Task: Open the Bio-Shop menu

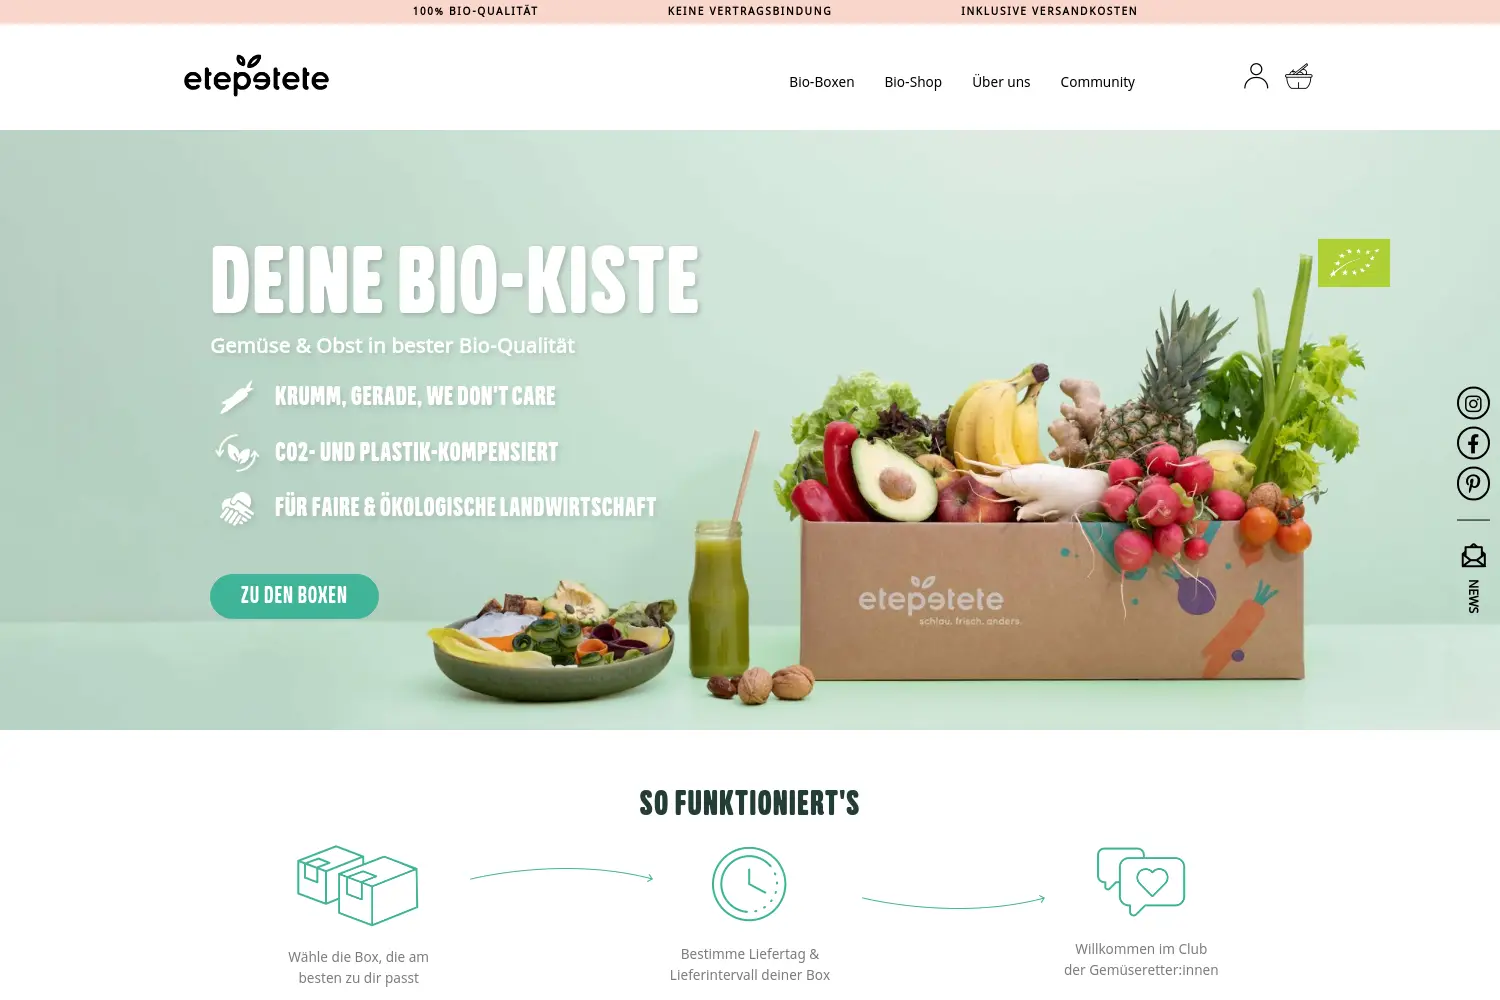Action: coord(913,82)
